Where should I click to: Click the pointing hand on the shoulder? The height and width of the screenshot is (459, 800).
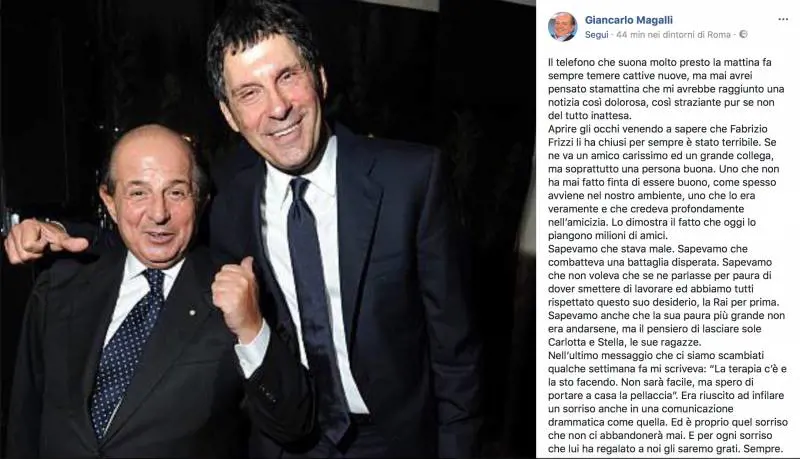coord(41,240)
